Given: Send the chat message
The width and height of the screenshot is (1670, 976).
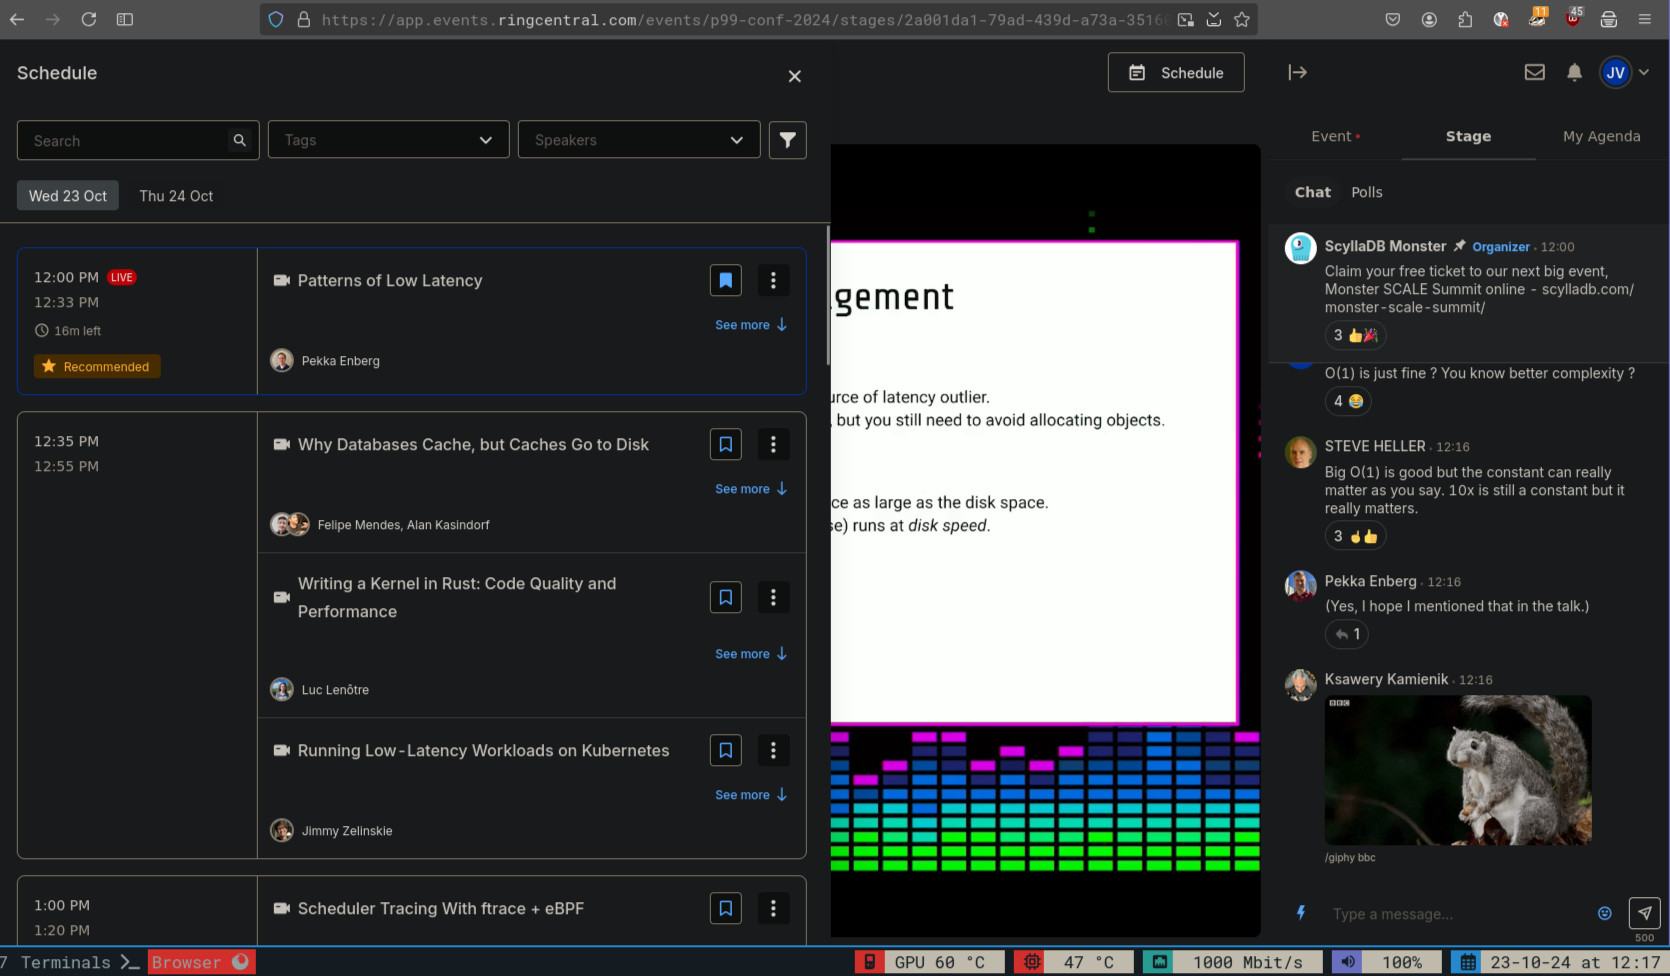Looking at the screenshot, I should 1644,913.
